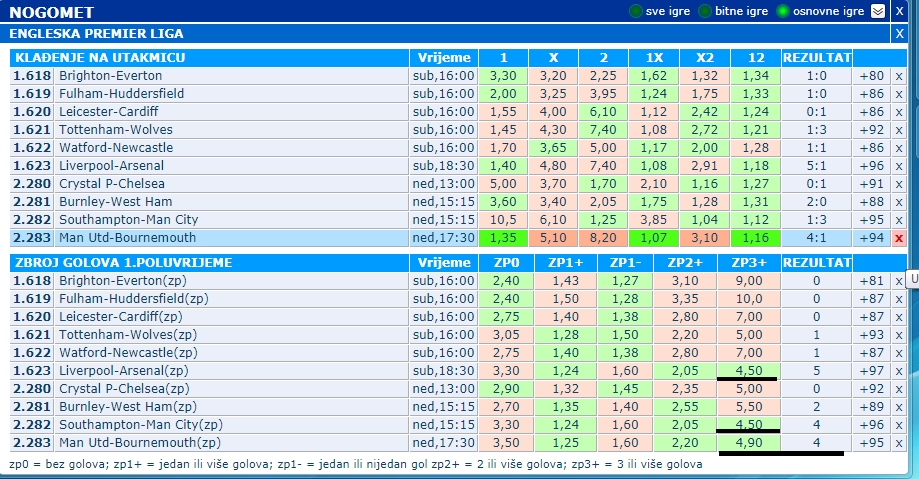Click result 5:1 for Liverpool-Arsenal
This screenshot has width=919, height=479.
816,166
